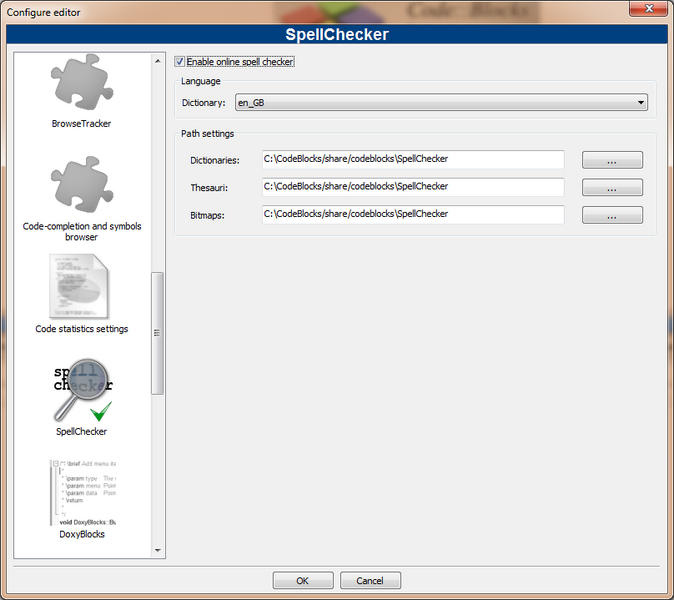Open the DoxyBlocks settings icon
Screen dimensions: 674x600
pyautogui.click(x=83, y=493)
